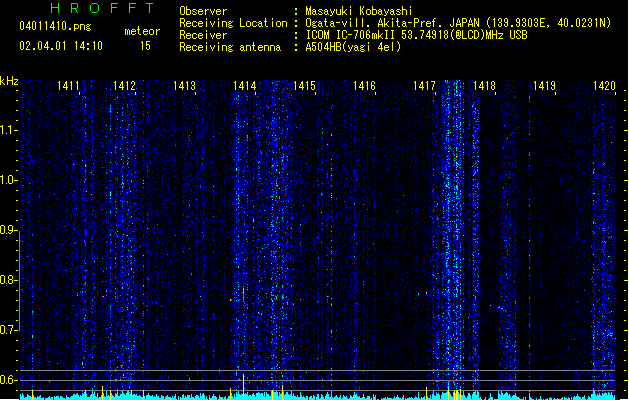
Task: Click the 0.6 kHz axis label
Action: [x=9, y=380]
